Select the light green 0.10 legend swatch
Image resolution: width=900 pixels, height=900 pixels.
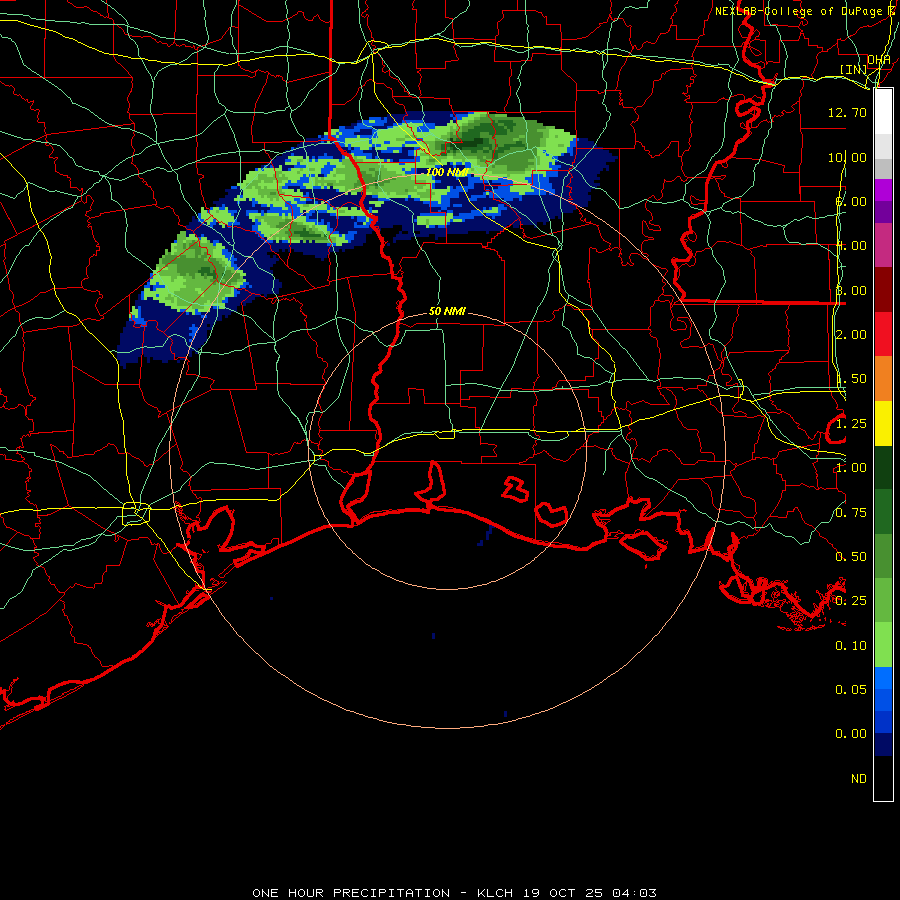883,645
